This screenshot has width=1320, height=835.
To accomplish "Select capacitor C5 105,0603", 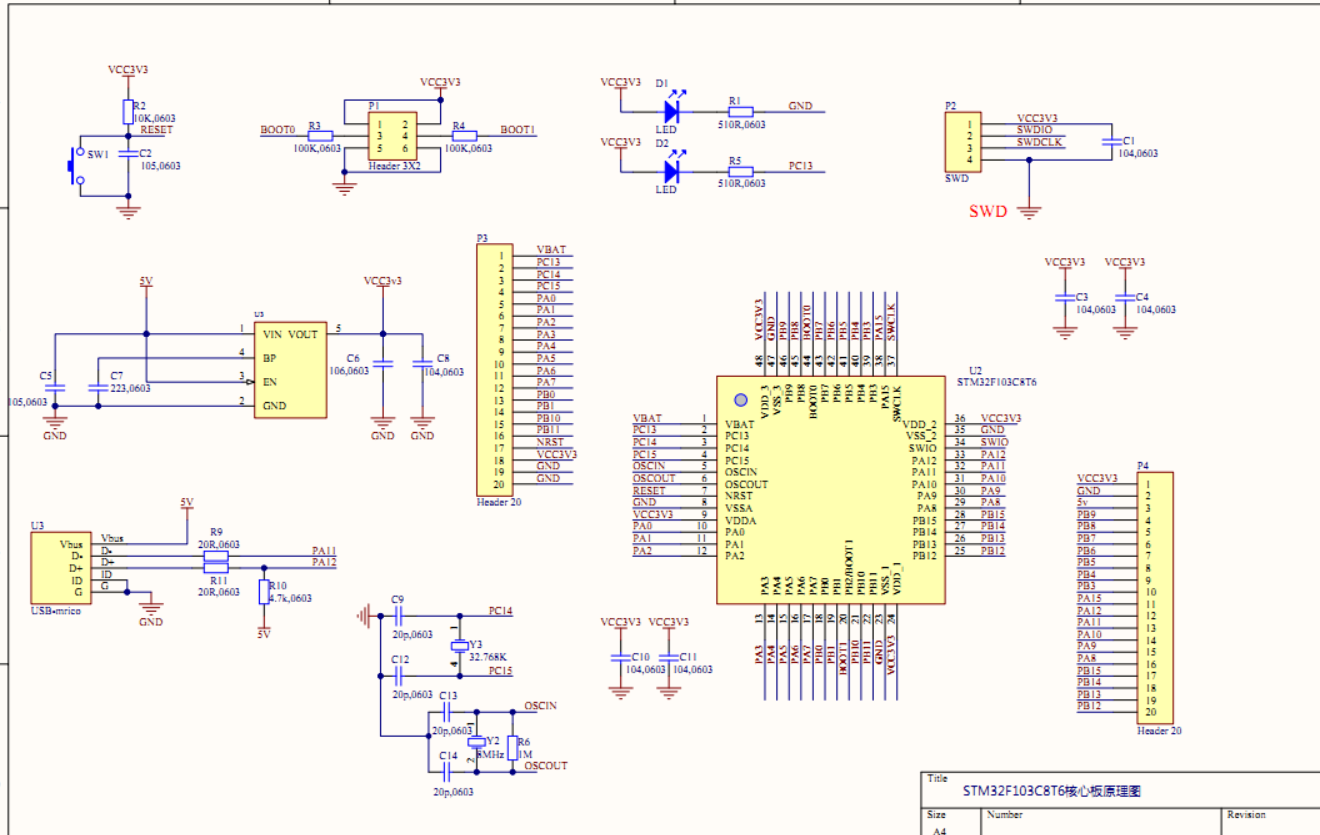I will point(55,388).
